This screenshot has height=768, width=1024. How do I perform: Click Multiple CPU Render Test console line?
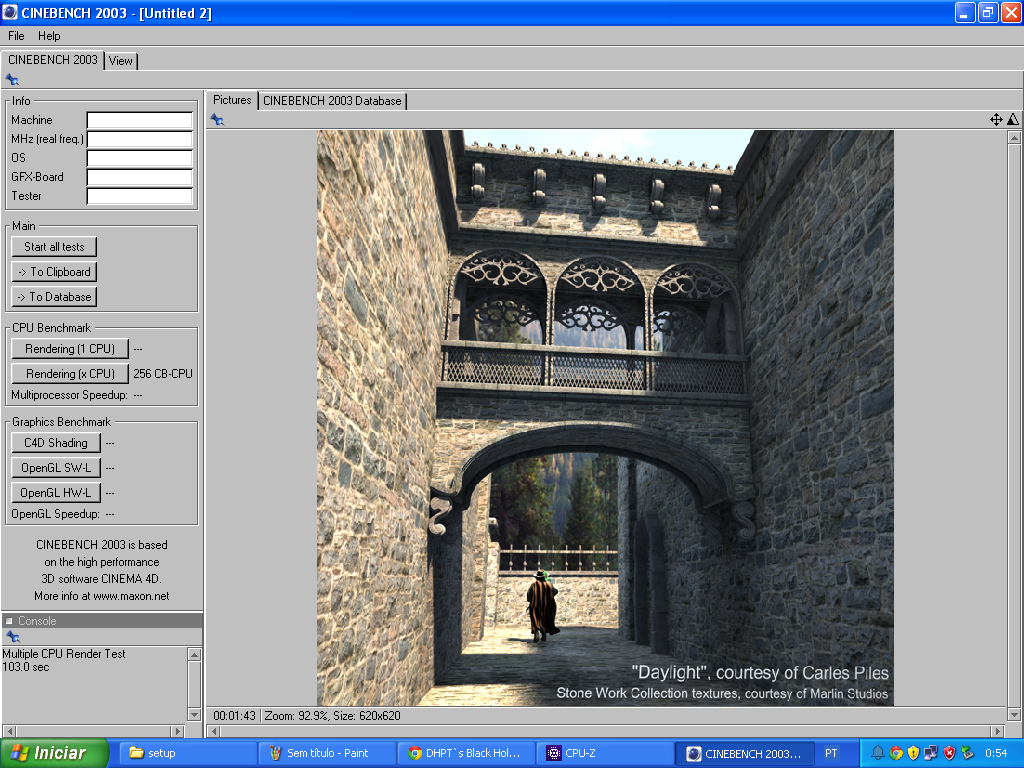click(x=63, y=654)
